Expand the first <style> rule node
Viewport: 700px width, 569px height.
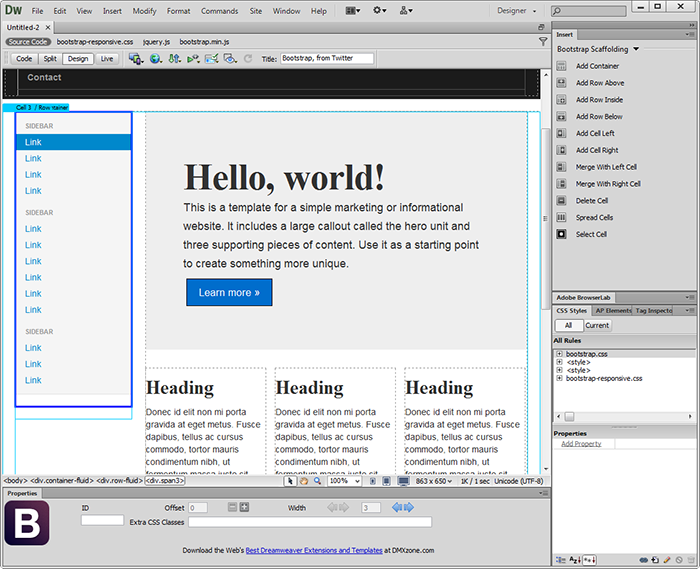[x=559, y=362]
